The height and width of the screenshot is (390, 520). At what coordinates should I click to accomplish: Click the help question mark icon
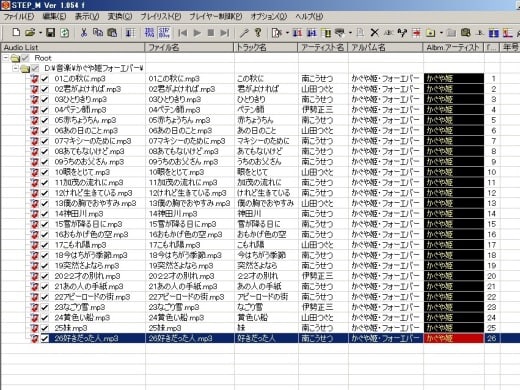pos(258,33)
